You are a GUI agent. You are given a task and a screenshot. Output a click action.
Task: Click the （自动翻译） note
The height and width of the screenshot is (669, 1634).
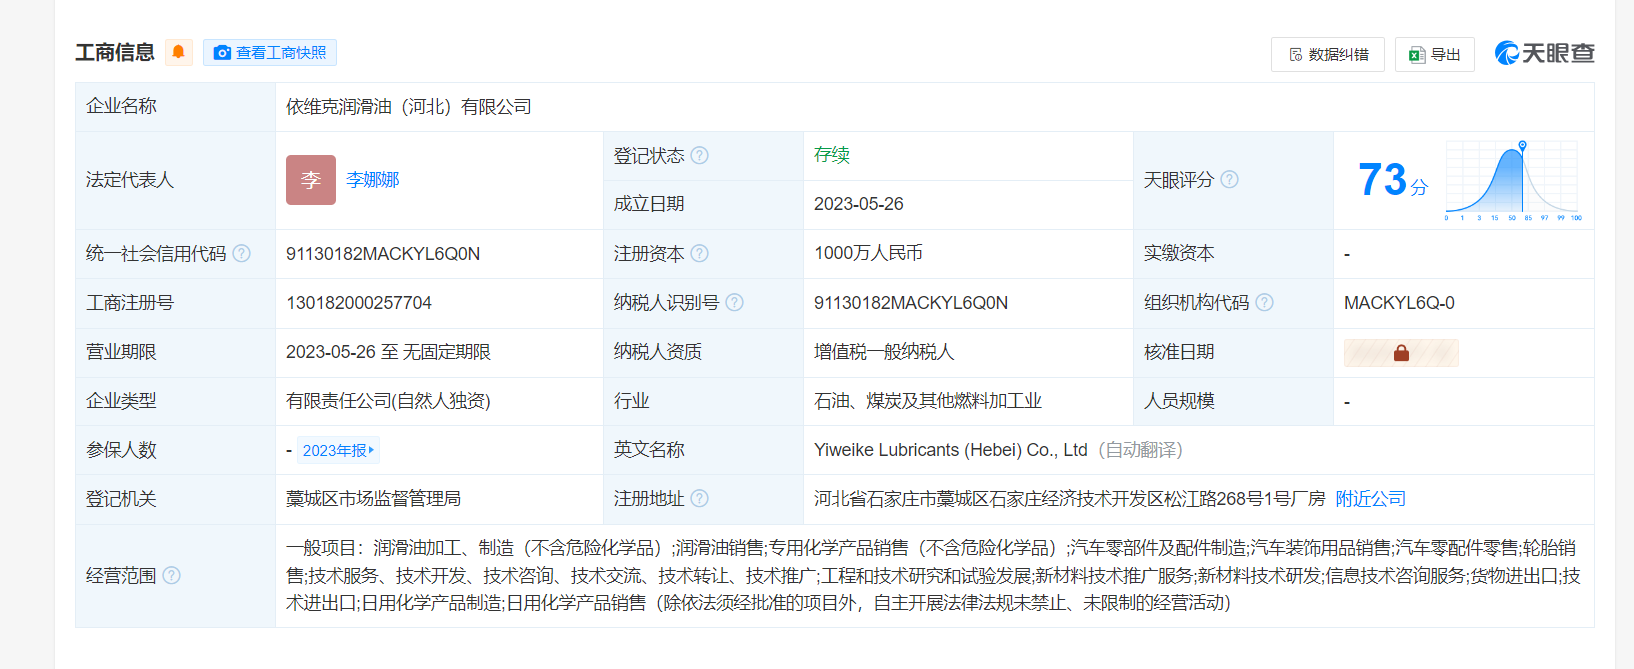point(1140,450)
